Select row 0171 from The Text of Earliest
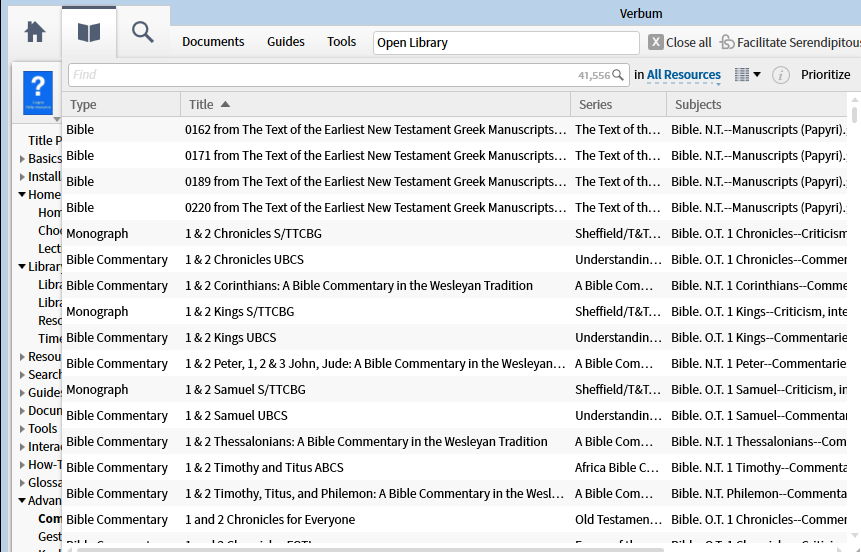Viewport: 861px width, 552px height. [455, 155]
